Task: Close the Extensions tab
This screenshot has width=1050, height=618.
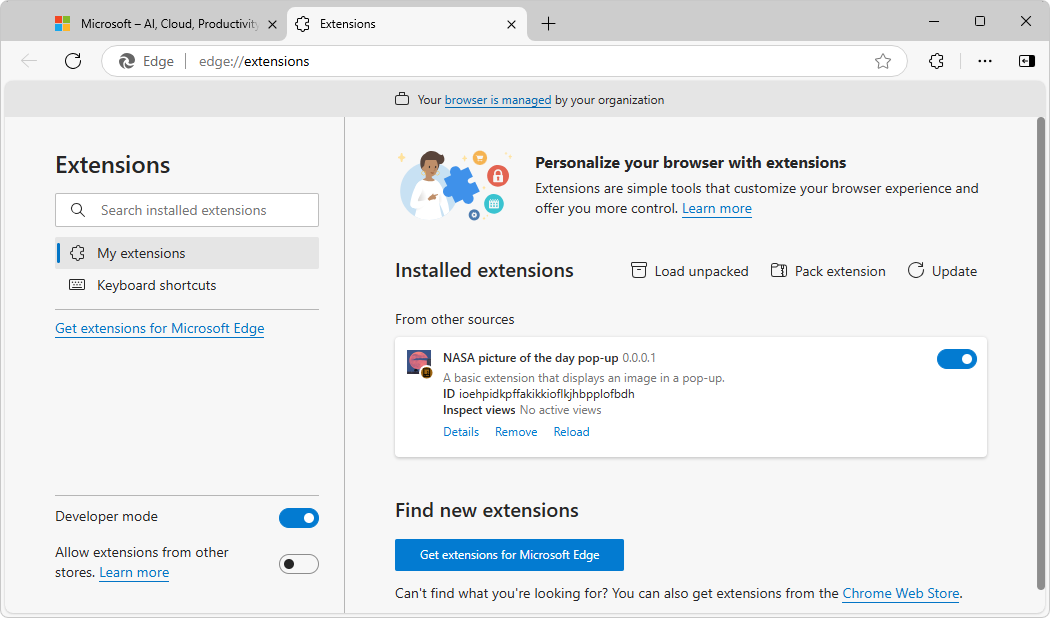Action: click(x=511, y=24)
